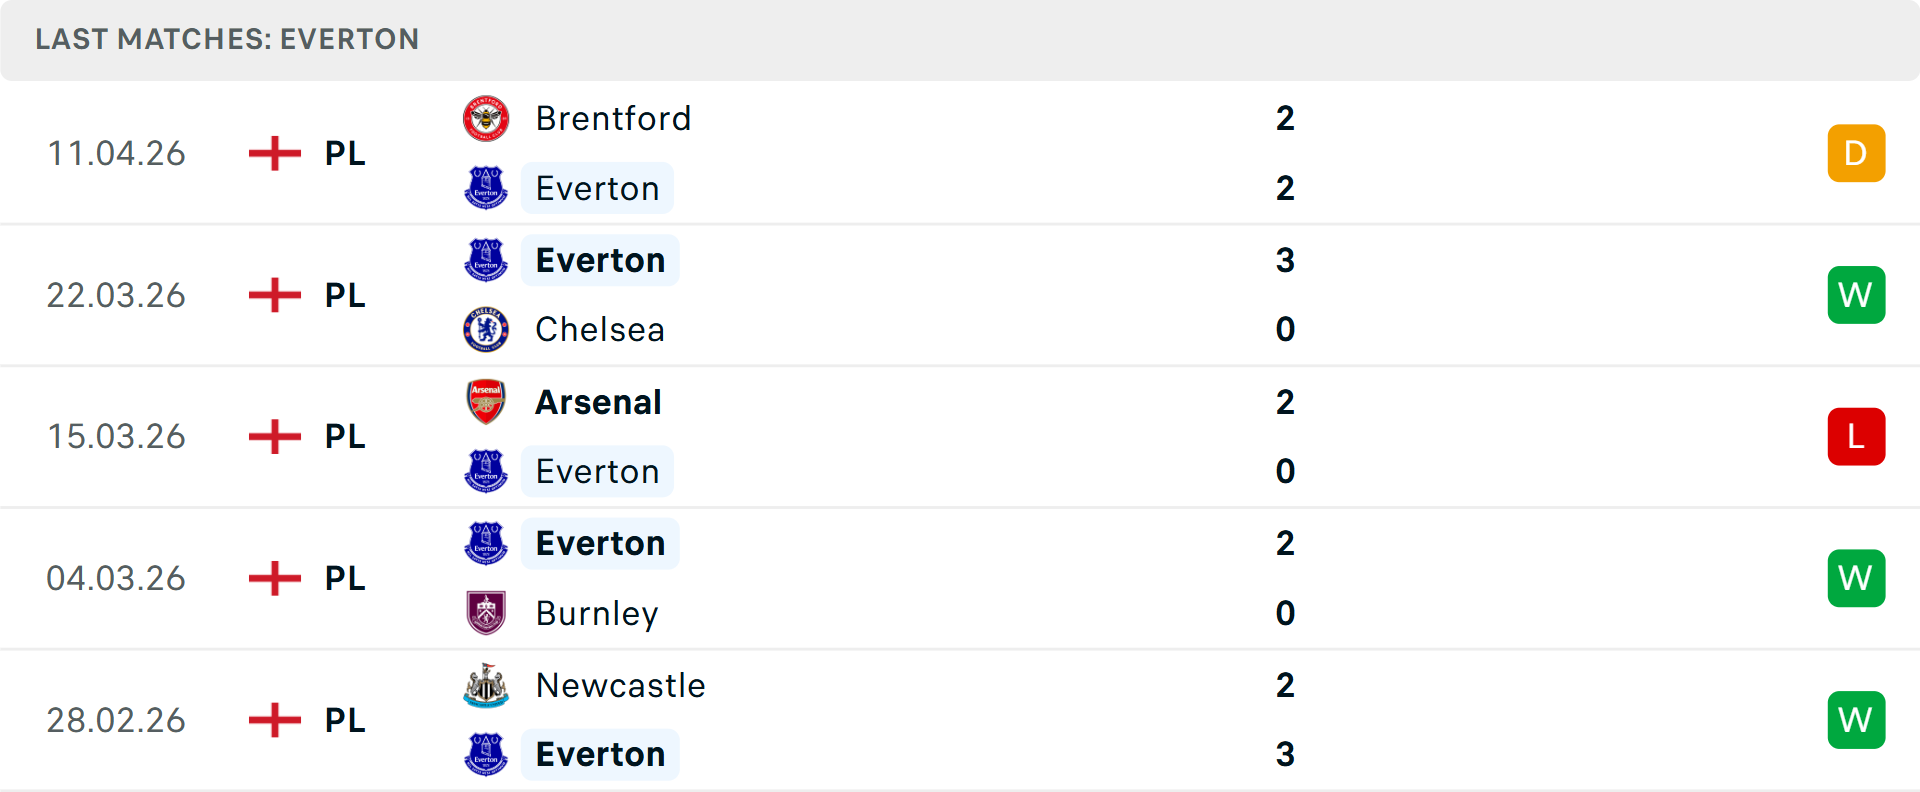Click the England flag beside 11.04.26
This screenshot has height=792, width=1920.
274,153
